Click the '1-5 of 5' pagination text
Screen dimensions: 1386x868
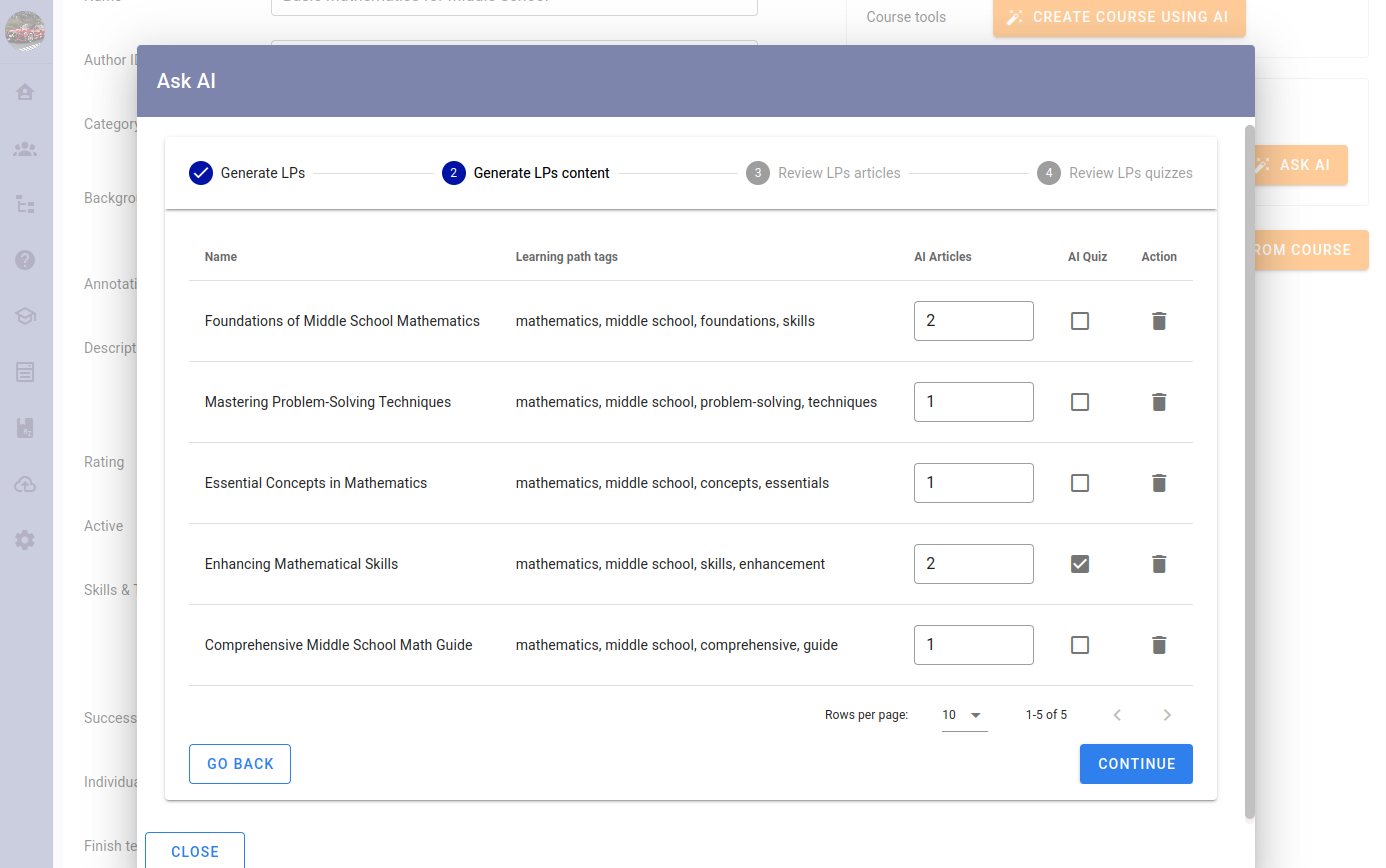[1046, 715]
